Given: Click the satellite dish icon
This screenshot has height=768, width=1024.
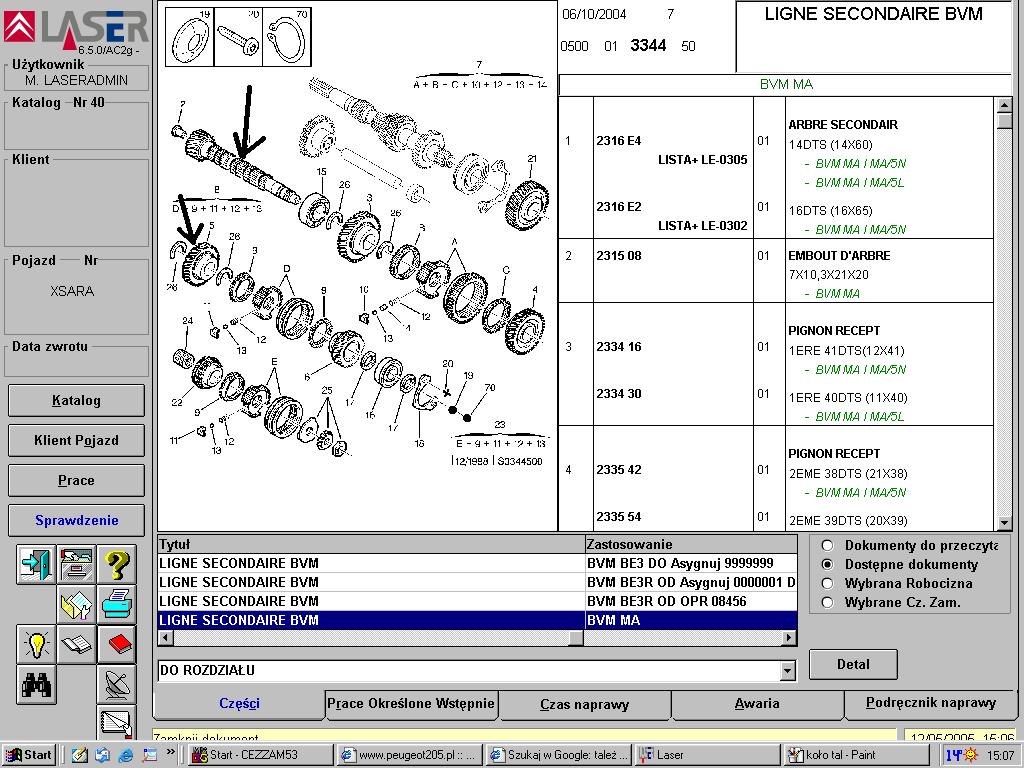Looking at the screenshot, I should click(x=116, y=683).
